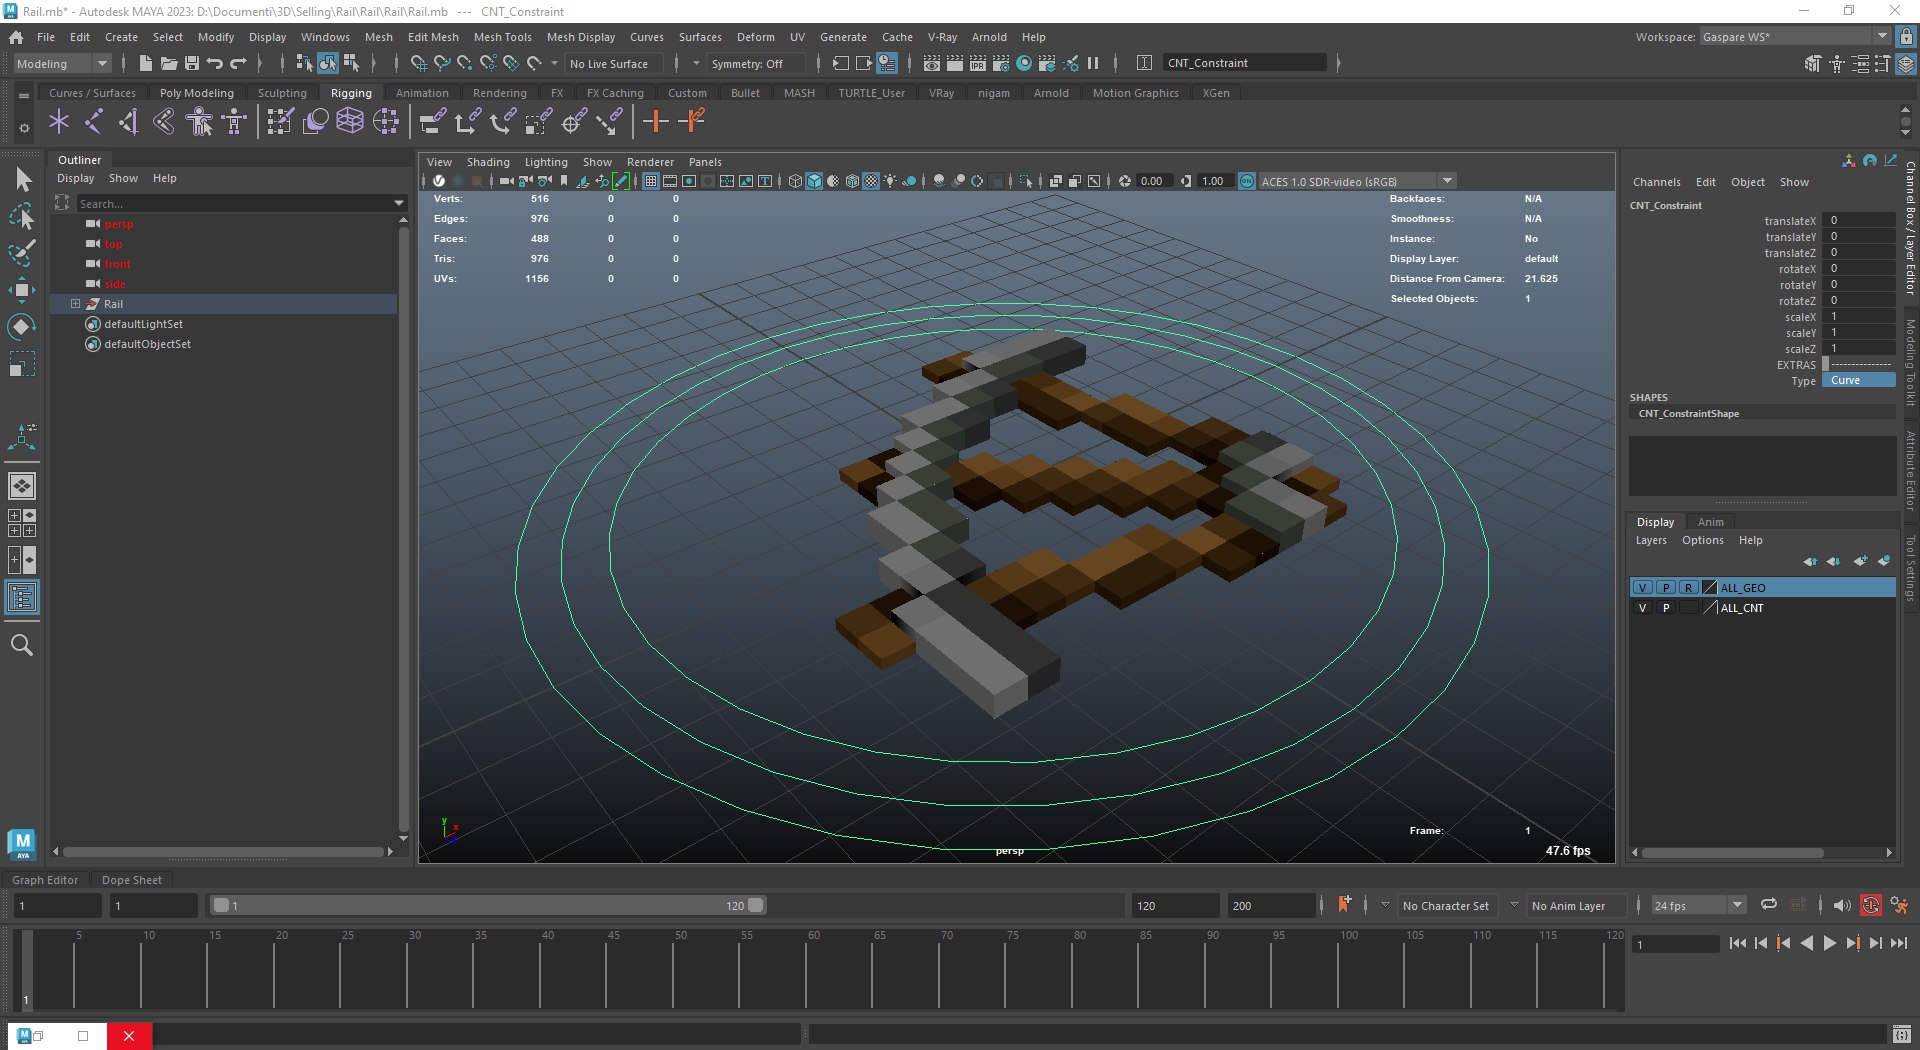Open the Modeling menu set dropdown

coord(62,63)
